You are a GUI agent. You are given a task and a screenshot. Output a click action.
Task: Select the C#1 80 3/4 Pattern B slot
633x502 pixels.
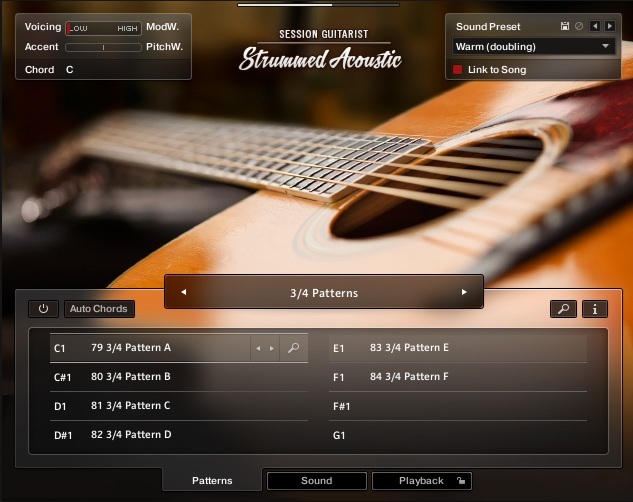pyautogui.click(x=178, y=377)
